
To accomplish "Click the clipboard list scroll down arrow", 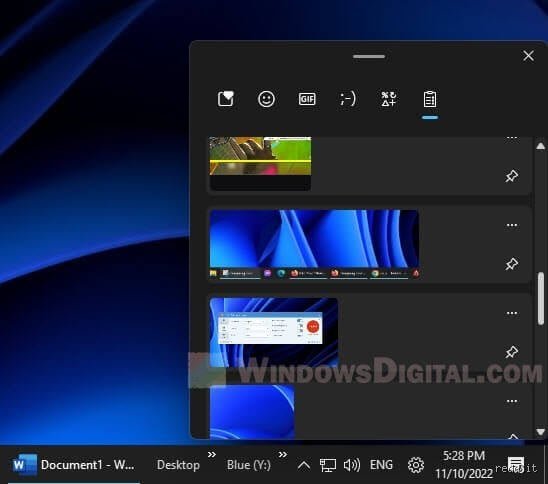I will pyautogui.click(x=540, y=432).
